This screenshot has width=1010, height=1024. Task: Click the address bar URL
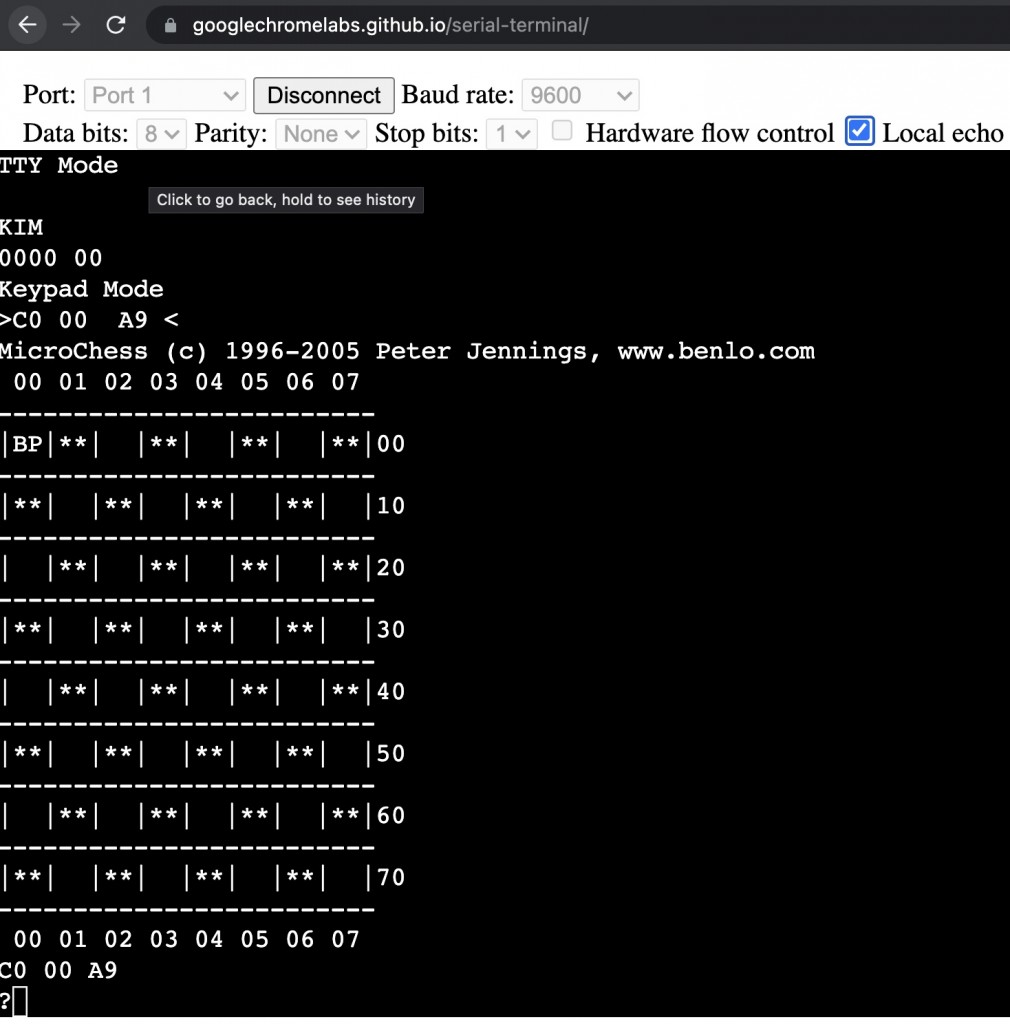[390, 26]
